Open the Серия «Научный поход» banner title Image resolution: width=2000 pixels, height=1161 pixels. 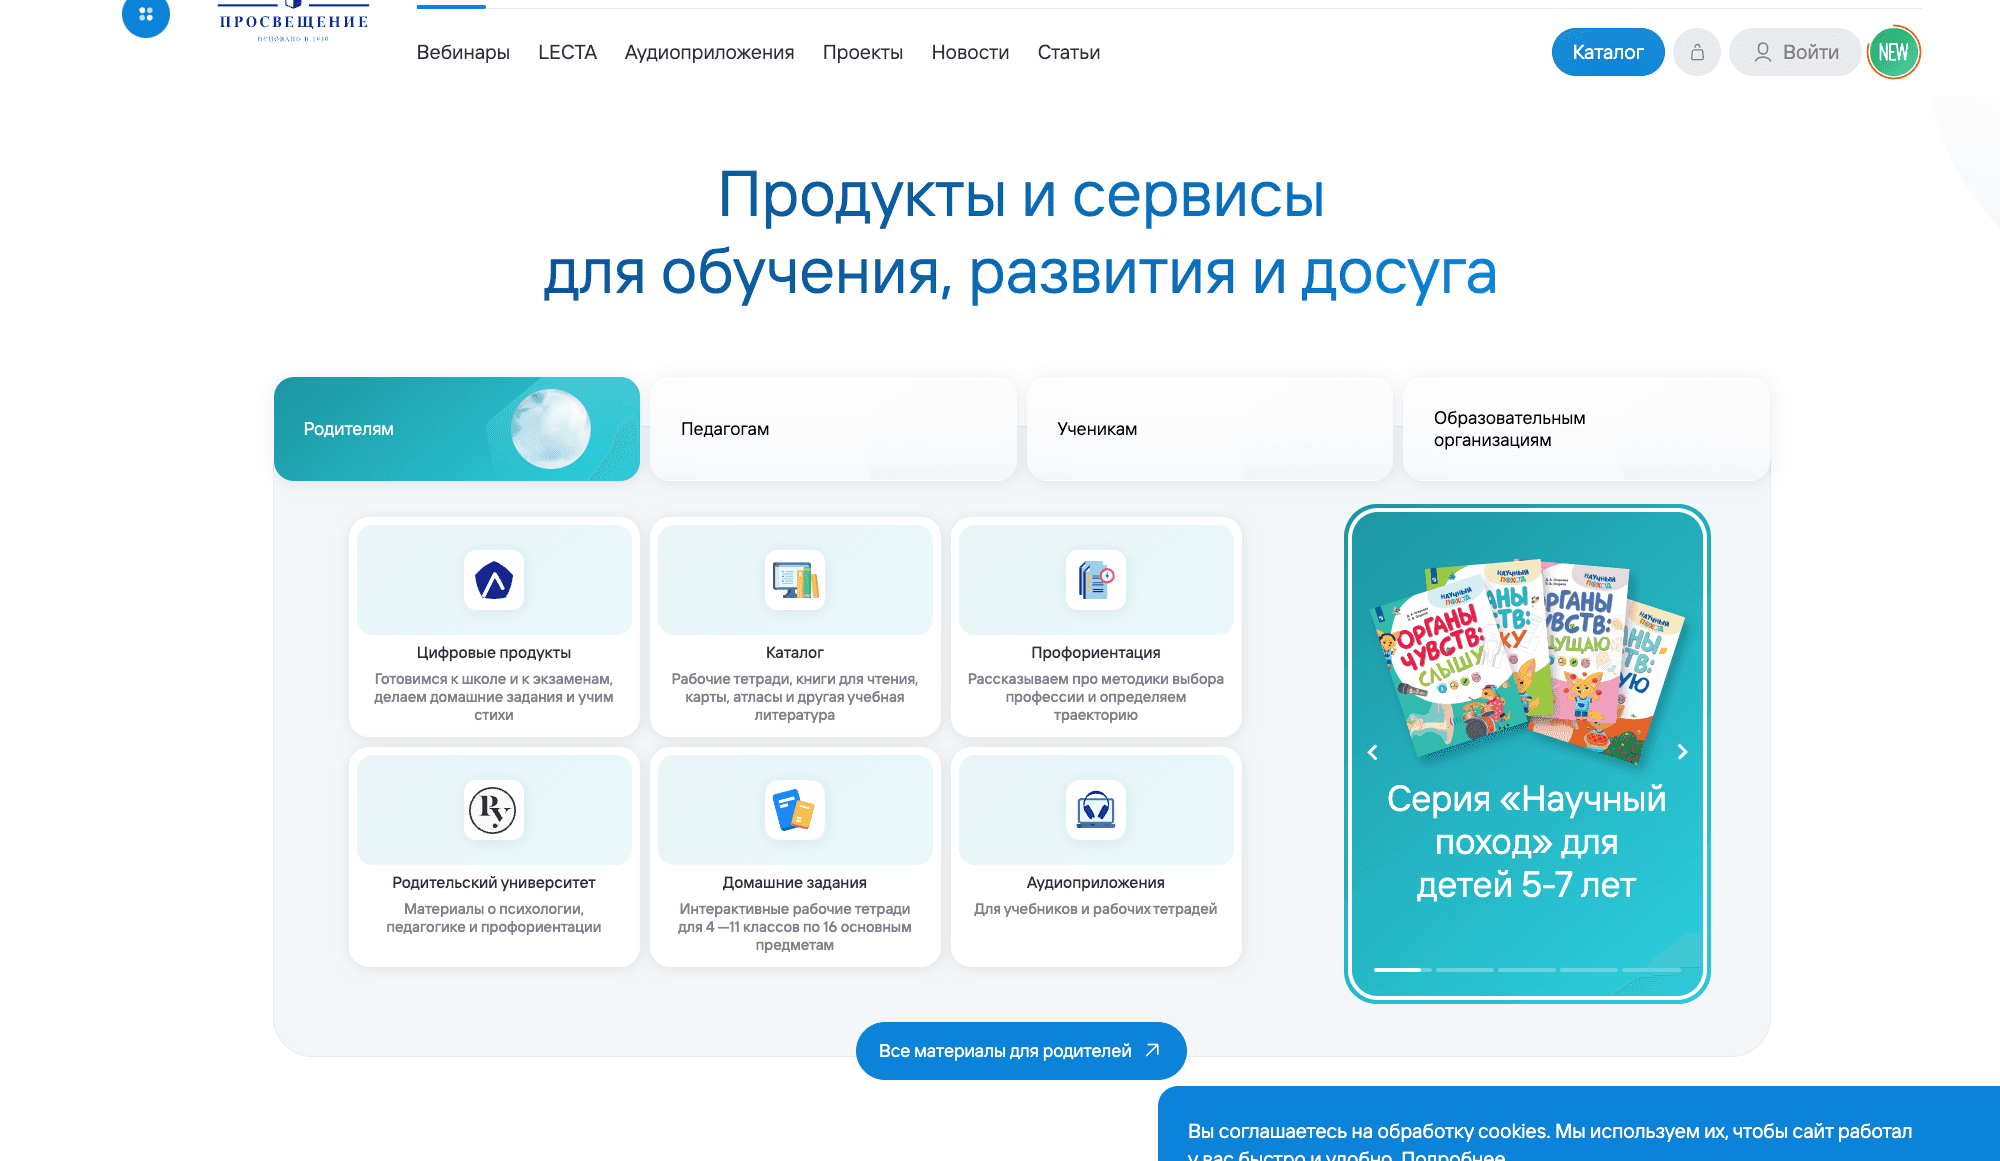click(1527, 842)
